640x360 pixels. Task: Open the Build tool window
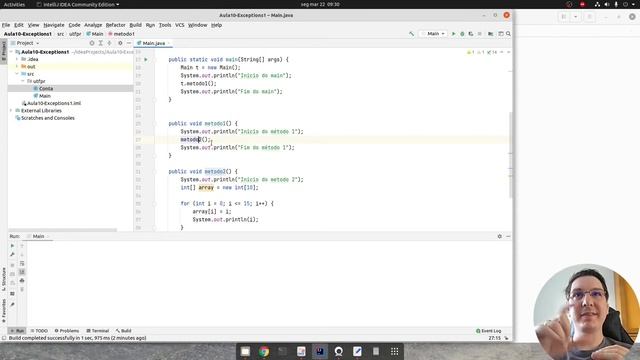[123, 331]
